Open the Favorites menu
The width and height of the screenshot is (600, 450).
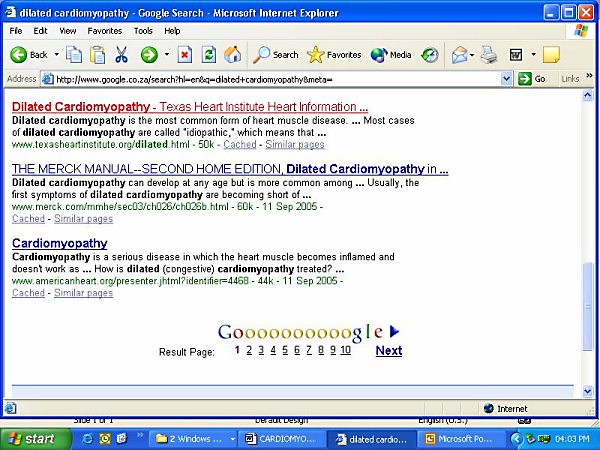[x=104, y=31]
